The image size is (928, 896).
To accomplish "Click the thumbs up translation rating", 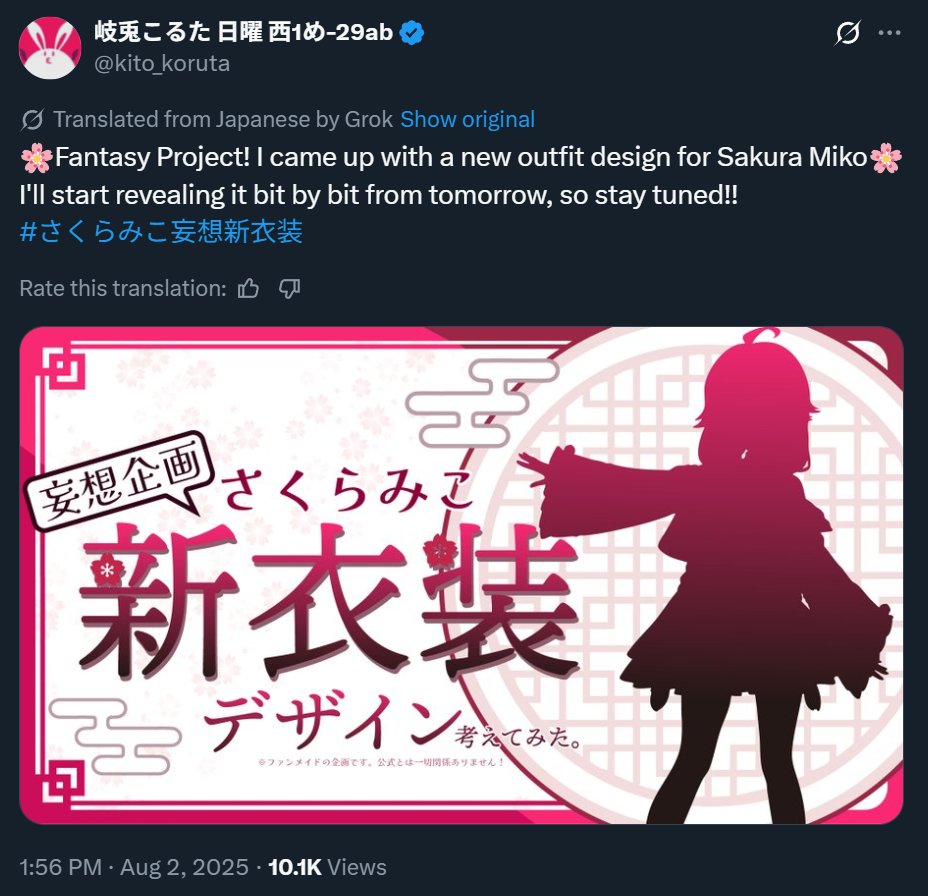I will [x=248, y=289].
